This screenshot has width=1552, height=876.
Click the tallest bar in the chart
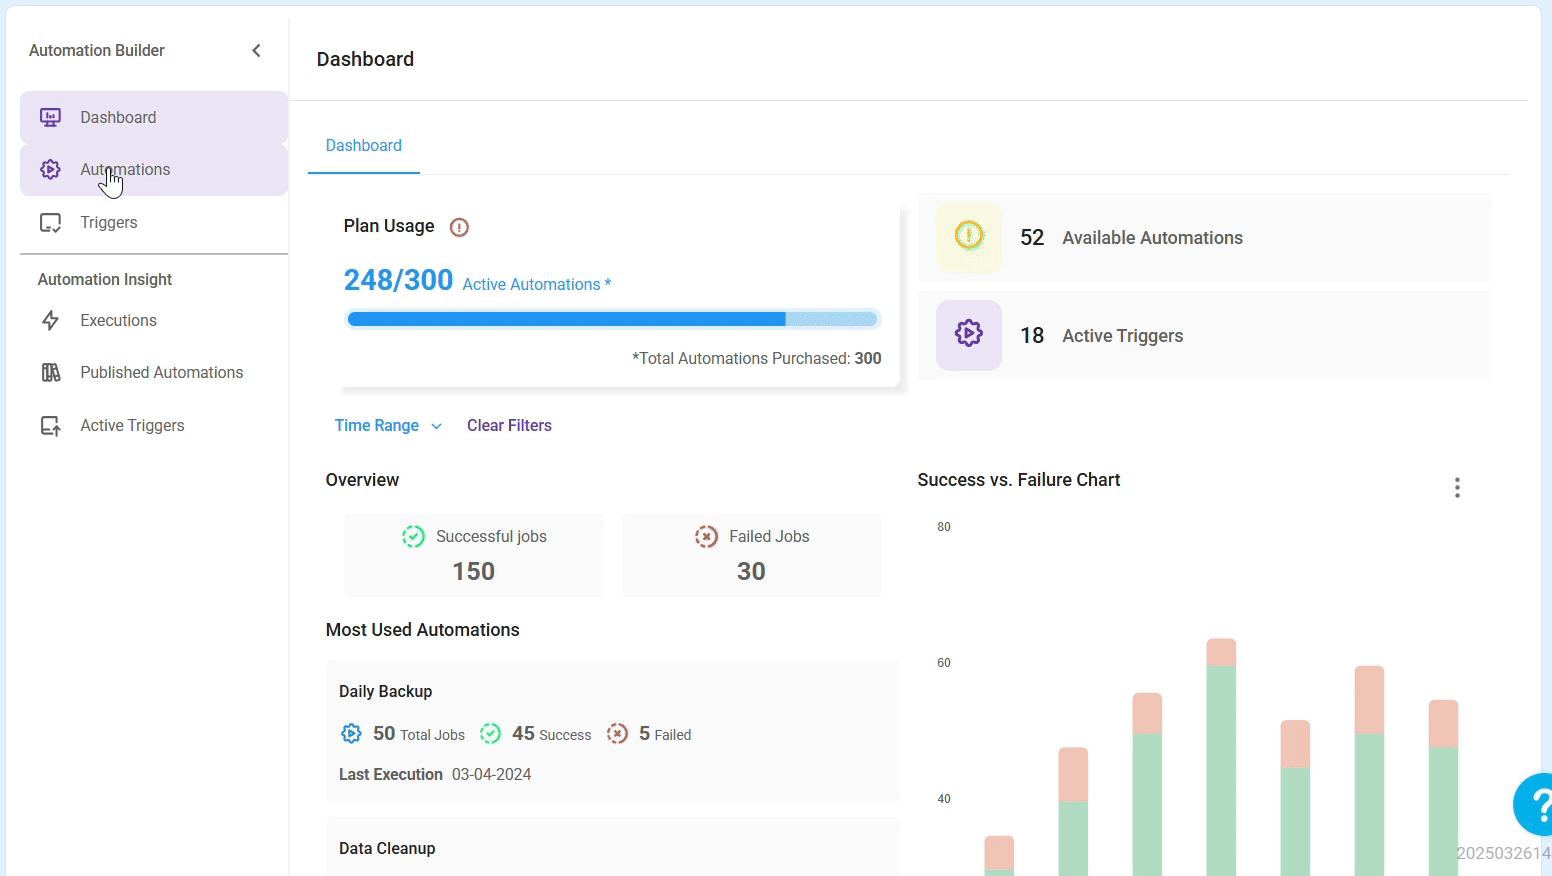(1221, 757)
